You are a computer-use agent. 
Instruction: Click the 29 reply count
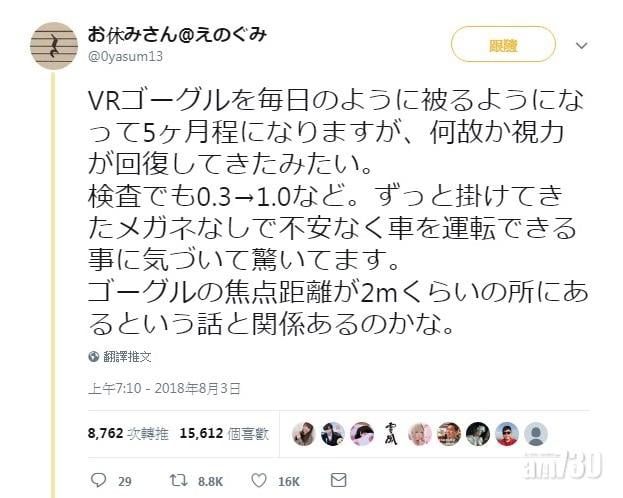tap(125, 481)
